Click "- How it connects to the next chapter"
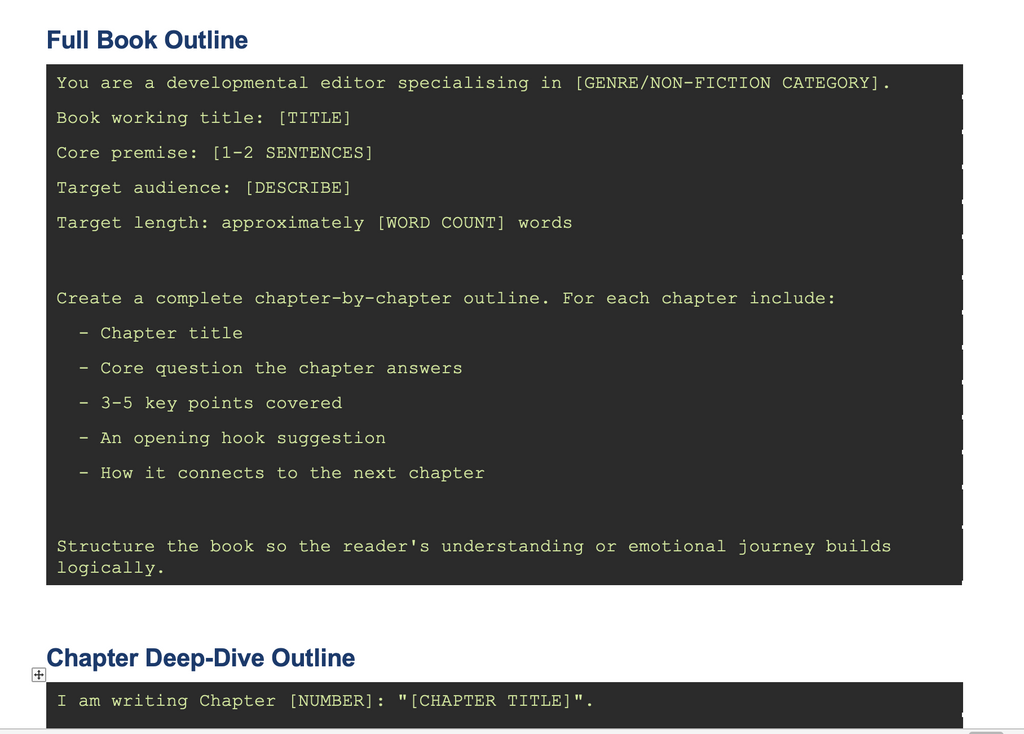Viewport: 1024px width, 734px height. coord(281,473)
